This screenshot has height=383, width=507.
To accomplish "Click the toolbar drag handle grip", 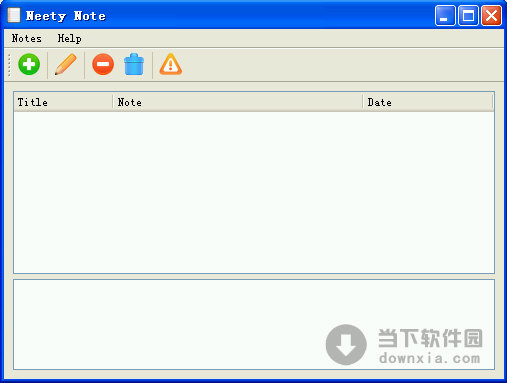I will point(9,65).
